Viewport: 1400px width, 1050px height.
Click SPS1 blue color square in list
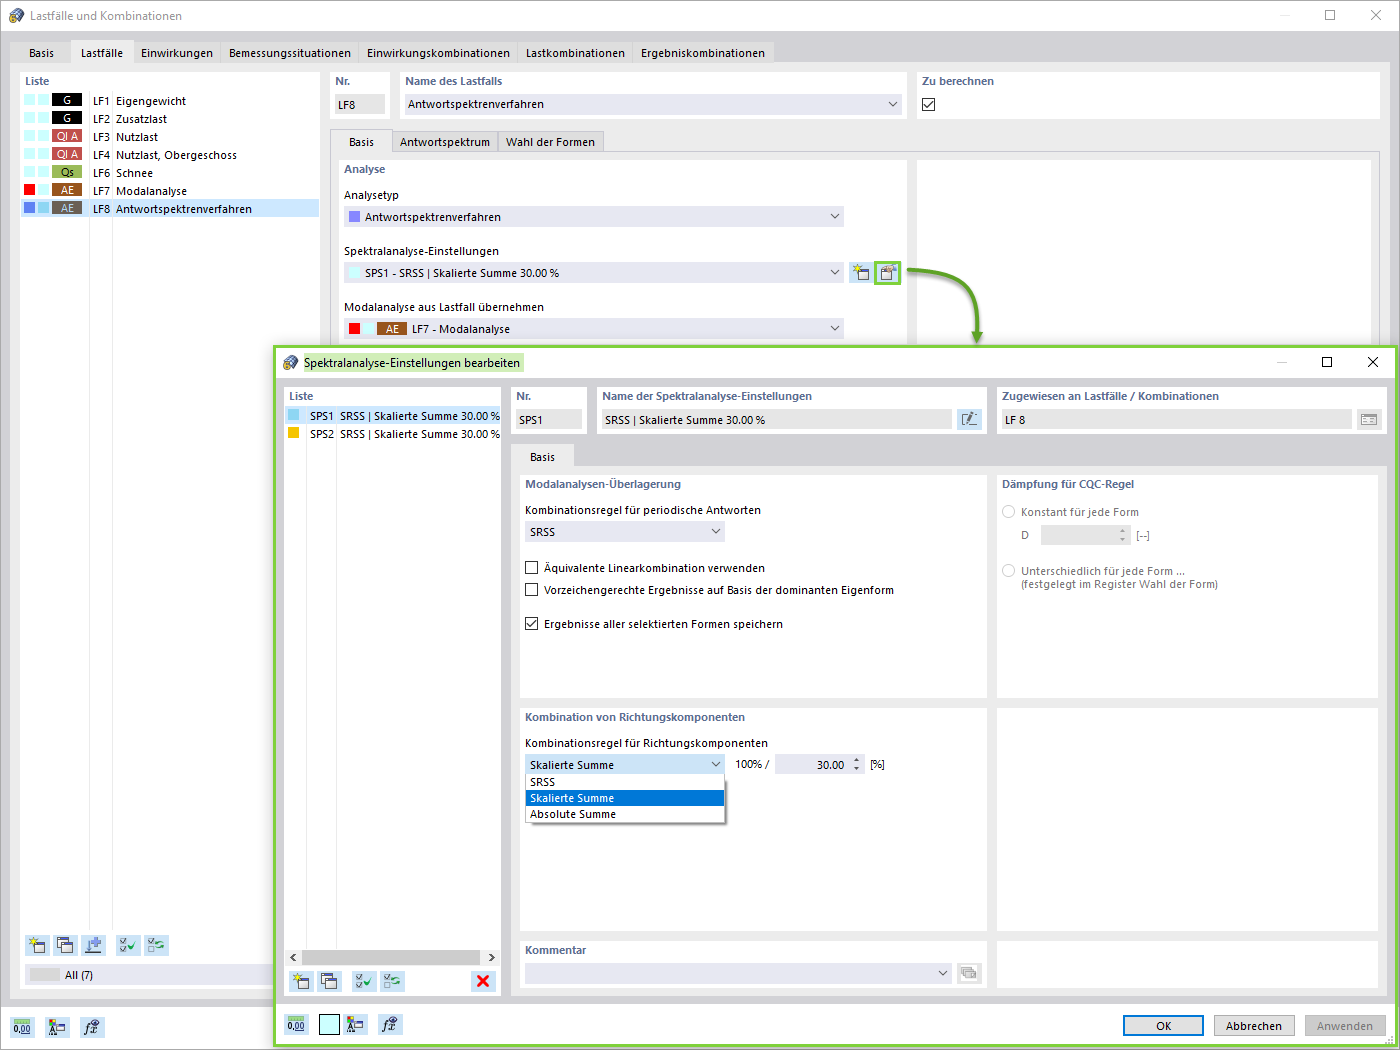294,415
